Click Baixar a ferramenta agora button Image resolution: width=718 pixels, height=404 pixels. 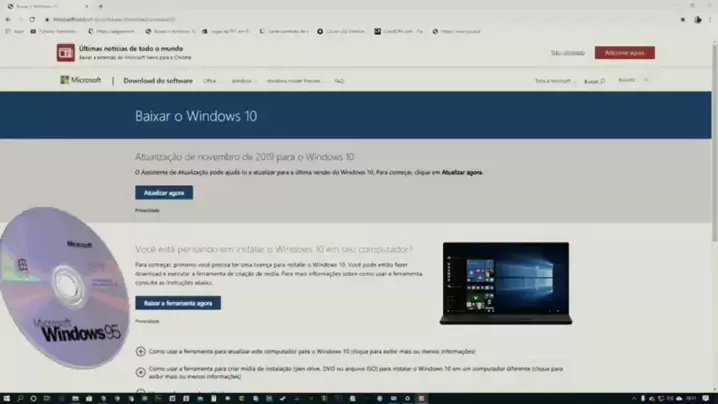coord(178,303)
